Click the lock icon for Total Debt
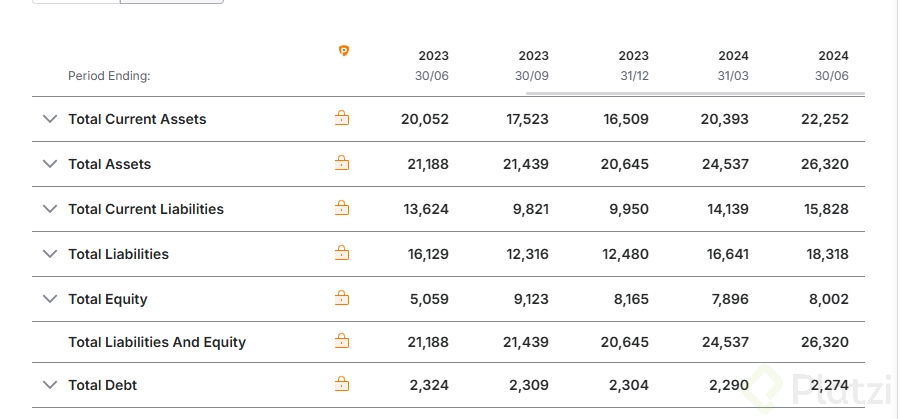Screen dimensions: 900x419 click(342, 385)
